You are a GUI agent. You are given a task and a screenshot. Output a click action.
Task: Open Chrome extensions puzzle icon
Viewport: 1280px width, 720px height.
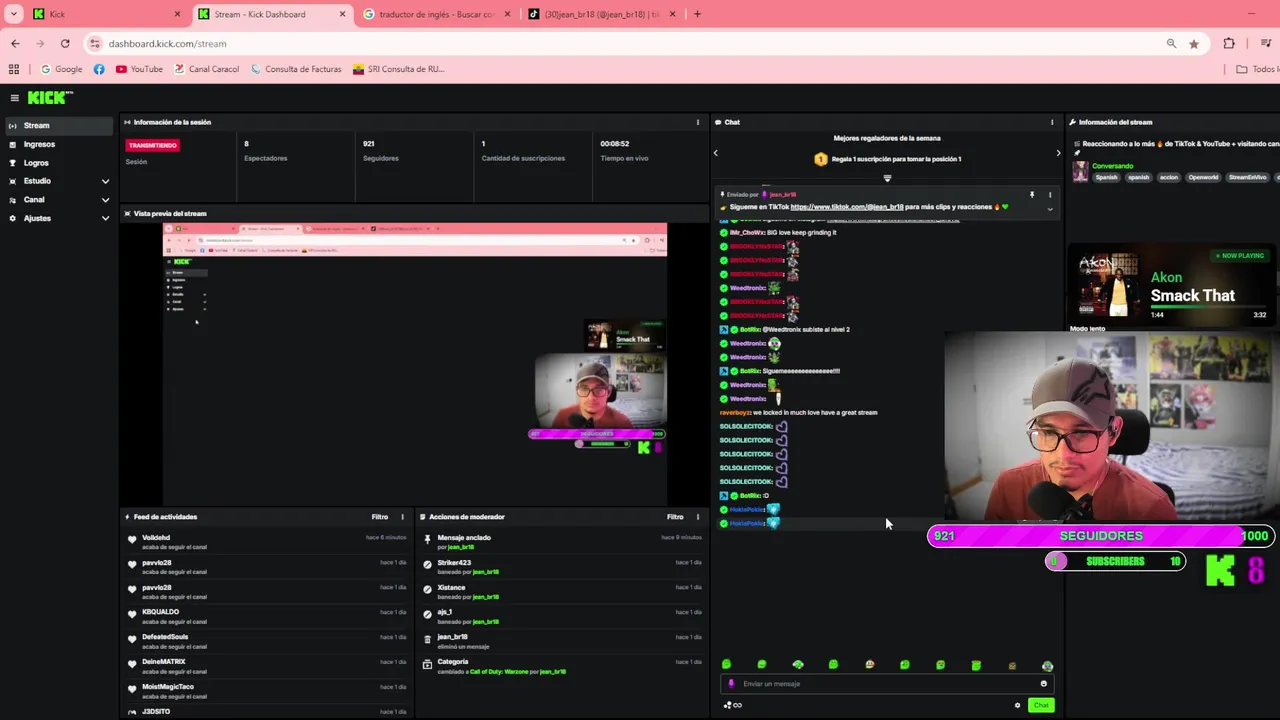[x=1229, y=44]
